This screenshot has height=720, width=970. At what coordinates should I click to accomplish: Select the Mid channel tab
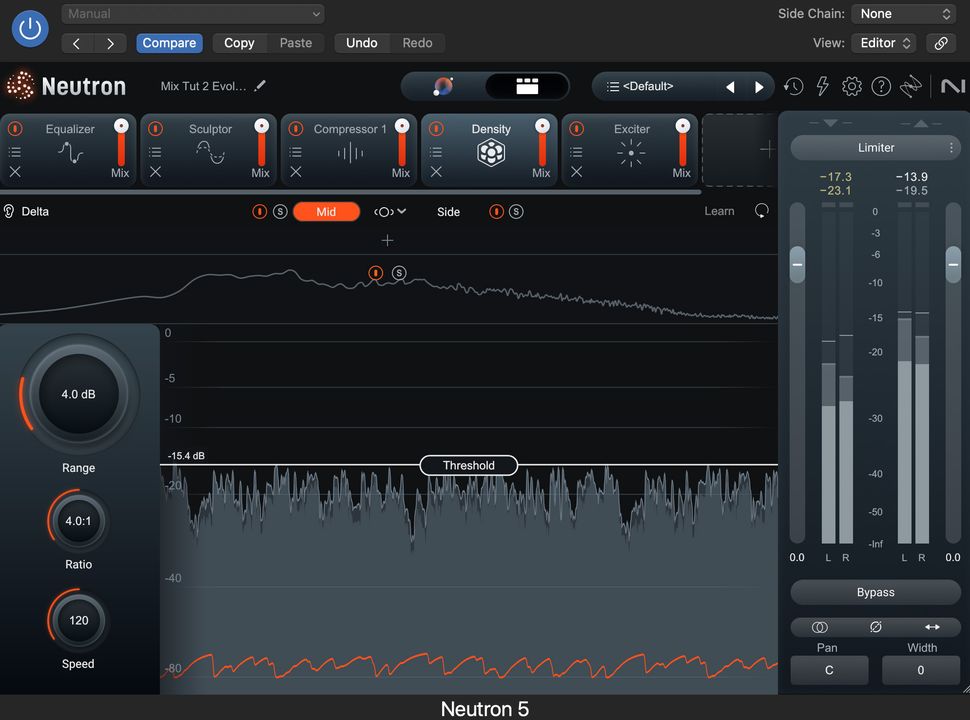click(326, 211)
